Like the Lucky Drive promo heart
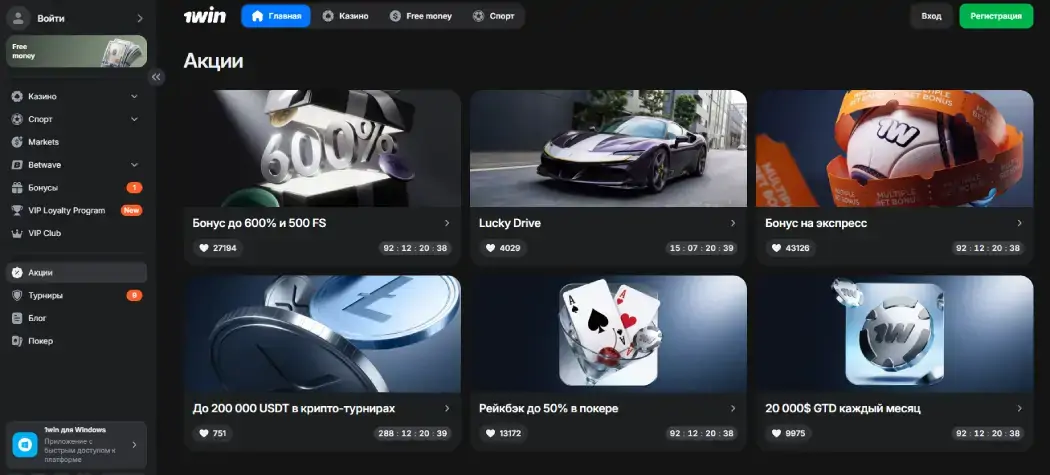 click(490, 248)
